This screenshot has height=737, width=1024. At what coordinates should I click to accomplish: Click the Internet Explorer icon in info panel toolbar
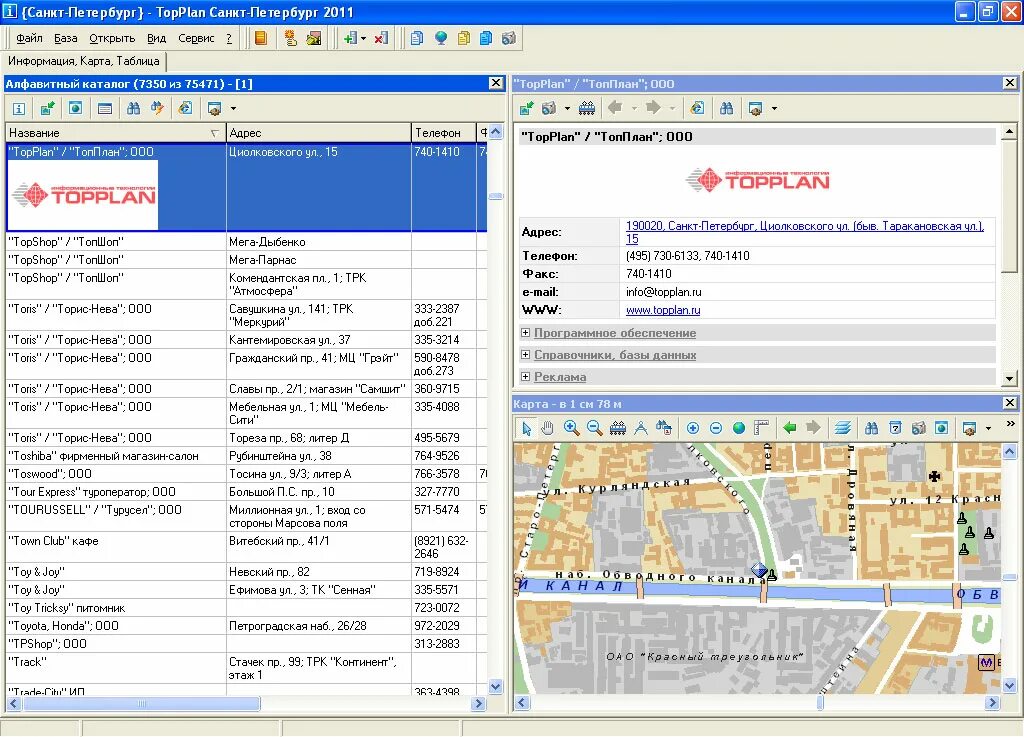697,108
